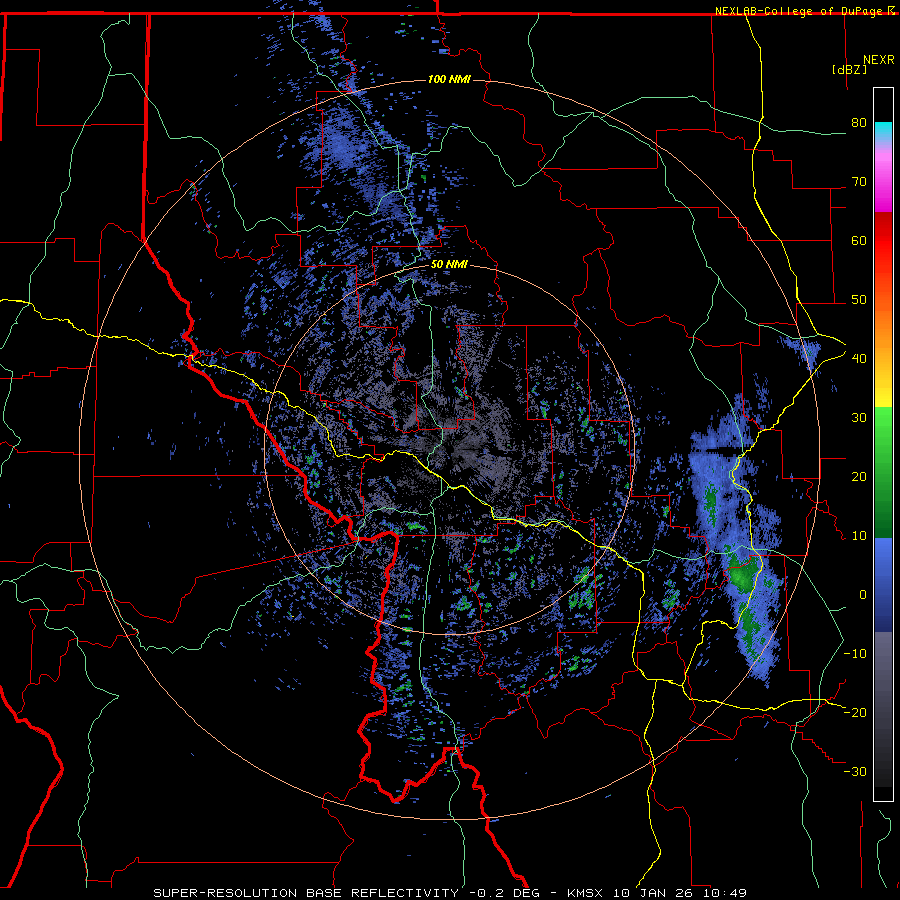Click the 50 value on dBZ scale
900x900 pixels.
pyautogui.click(x=859, y=300)
